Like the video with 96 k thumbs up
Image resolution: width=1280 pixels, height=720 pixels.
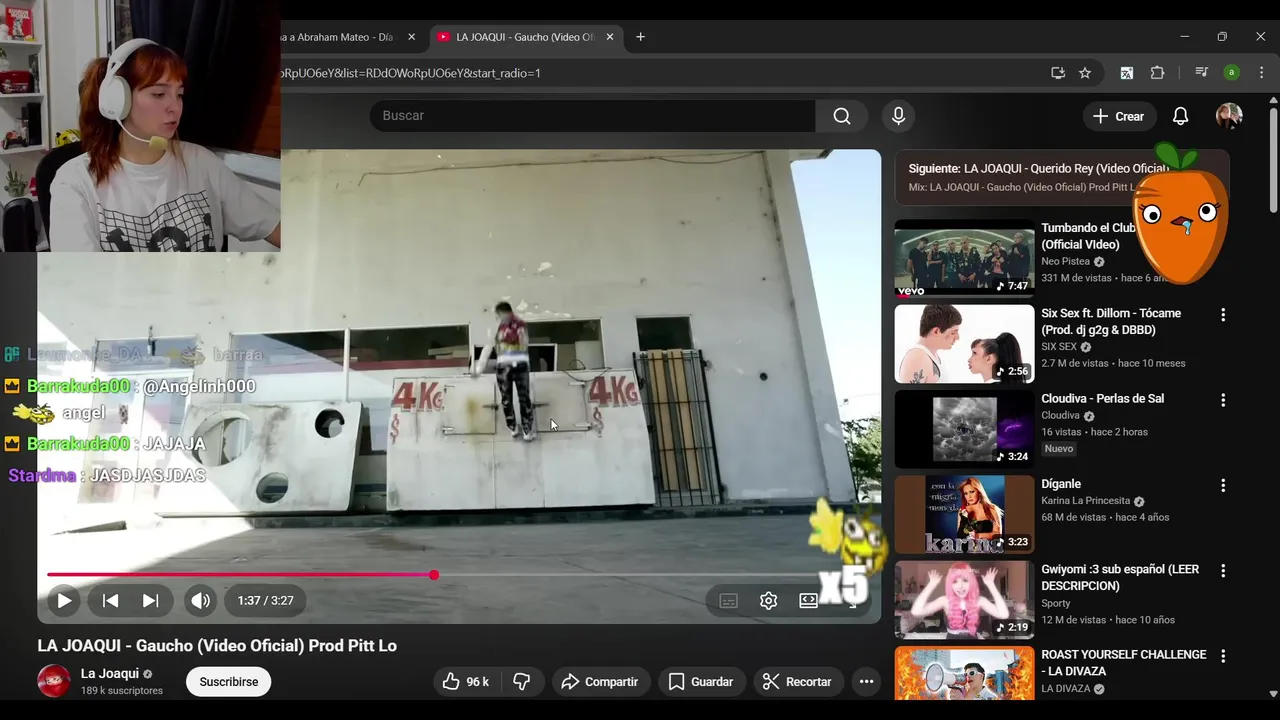pos(466,682)
